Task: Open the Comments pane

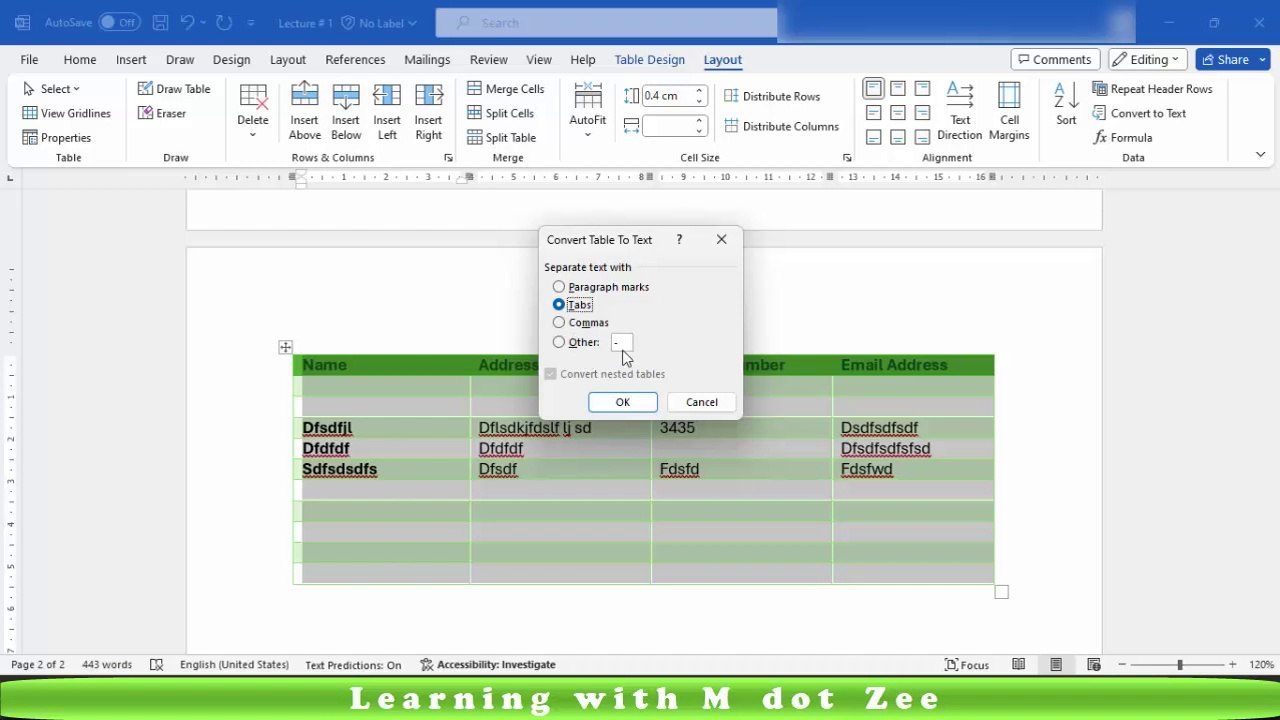Action: point(1055,59)
